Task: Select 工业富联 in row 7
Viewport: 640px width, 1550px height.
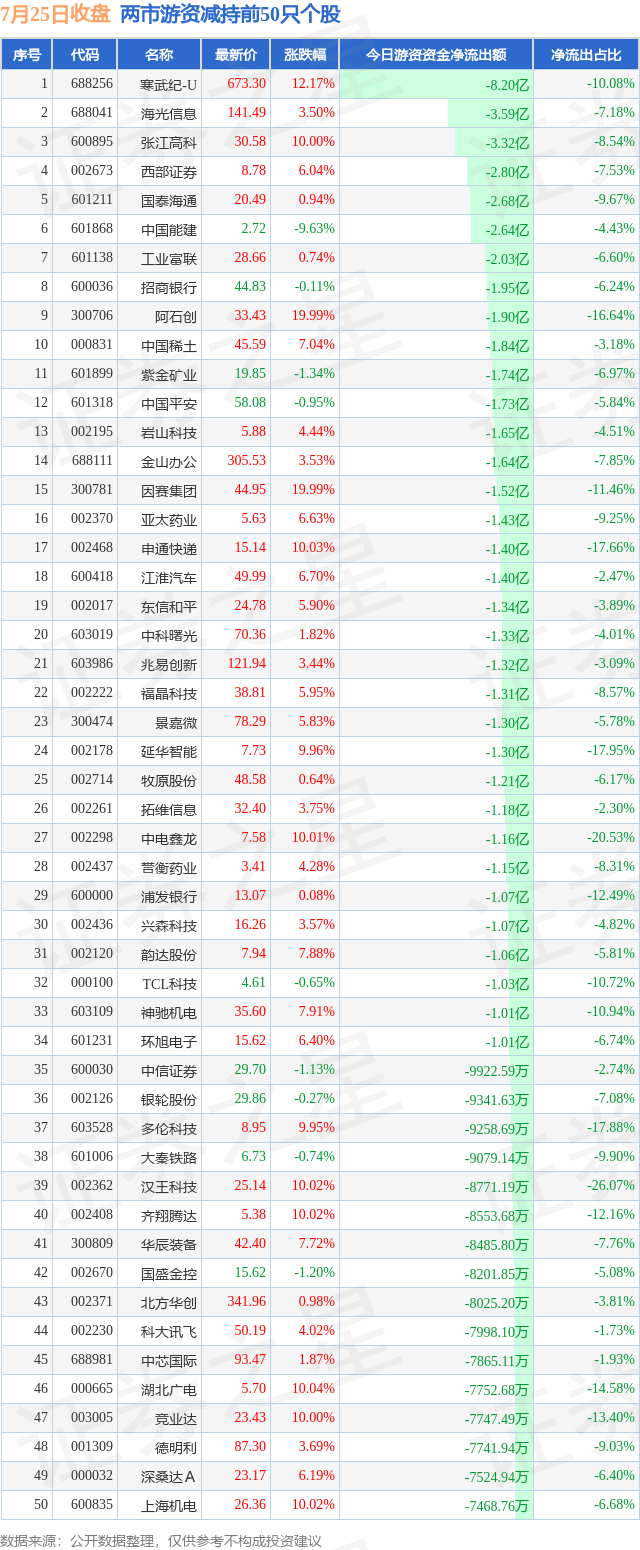Action: 169,258
